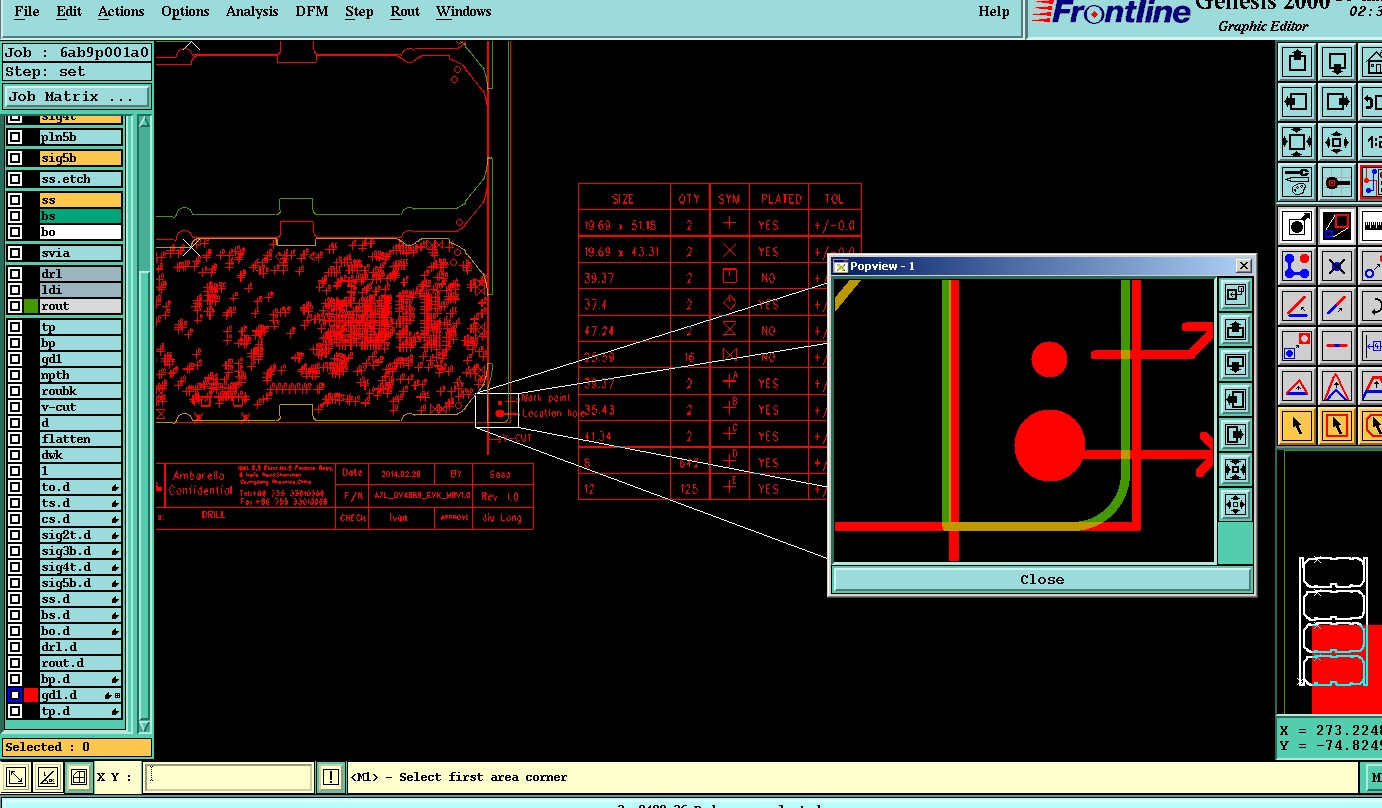Image resolution: width=1382 pixels, height=808 pixels.
Task: Click the squares copy/move icon
Action: pyautogui.click(x=1297, y=346)
